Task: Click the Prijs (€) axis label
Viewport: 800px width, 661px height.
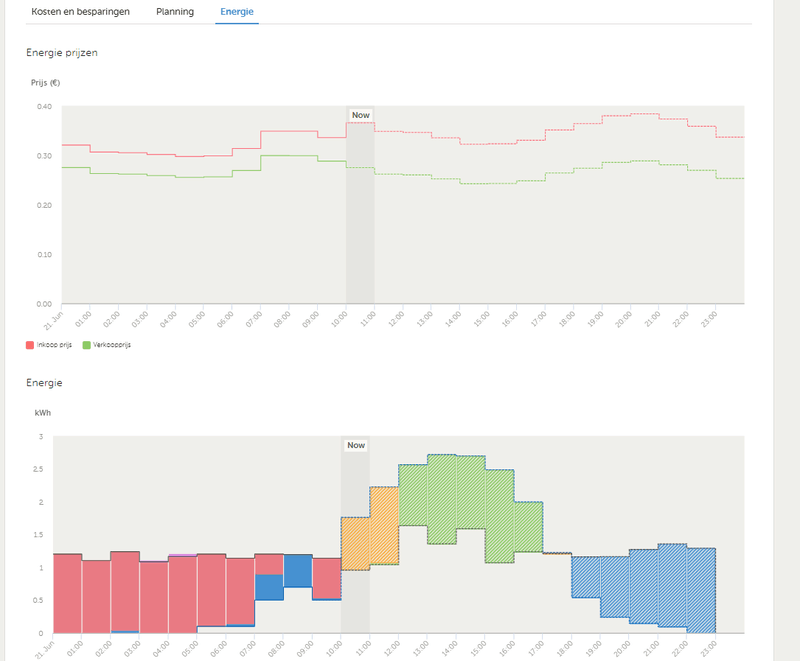Action: click(x=45, y=83)
